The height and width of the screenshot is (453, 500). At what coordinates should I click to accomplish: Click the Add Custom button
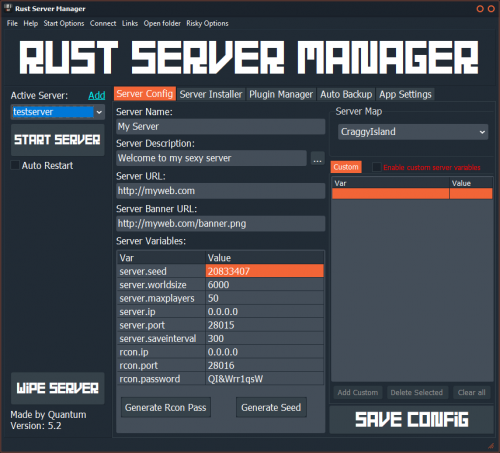[358, 392]
